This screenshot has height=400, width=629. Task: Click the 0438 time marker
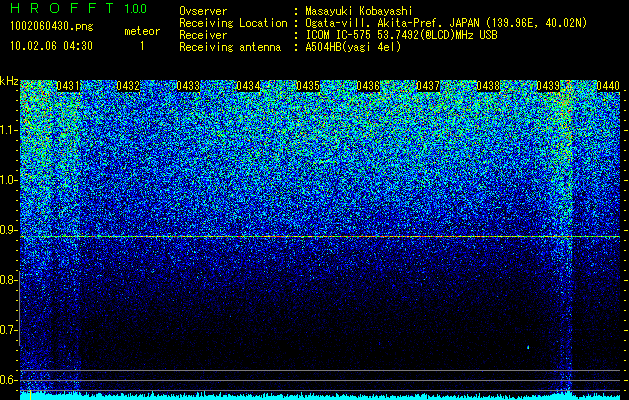coord(488,86)
